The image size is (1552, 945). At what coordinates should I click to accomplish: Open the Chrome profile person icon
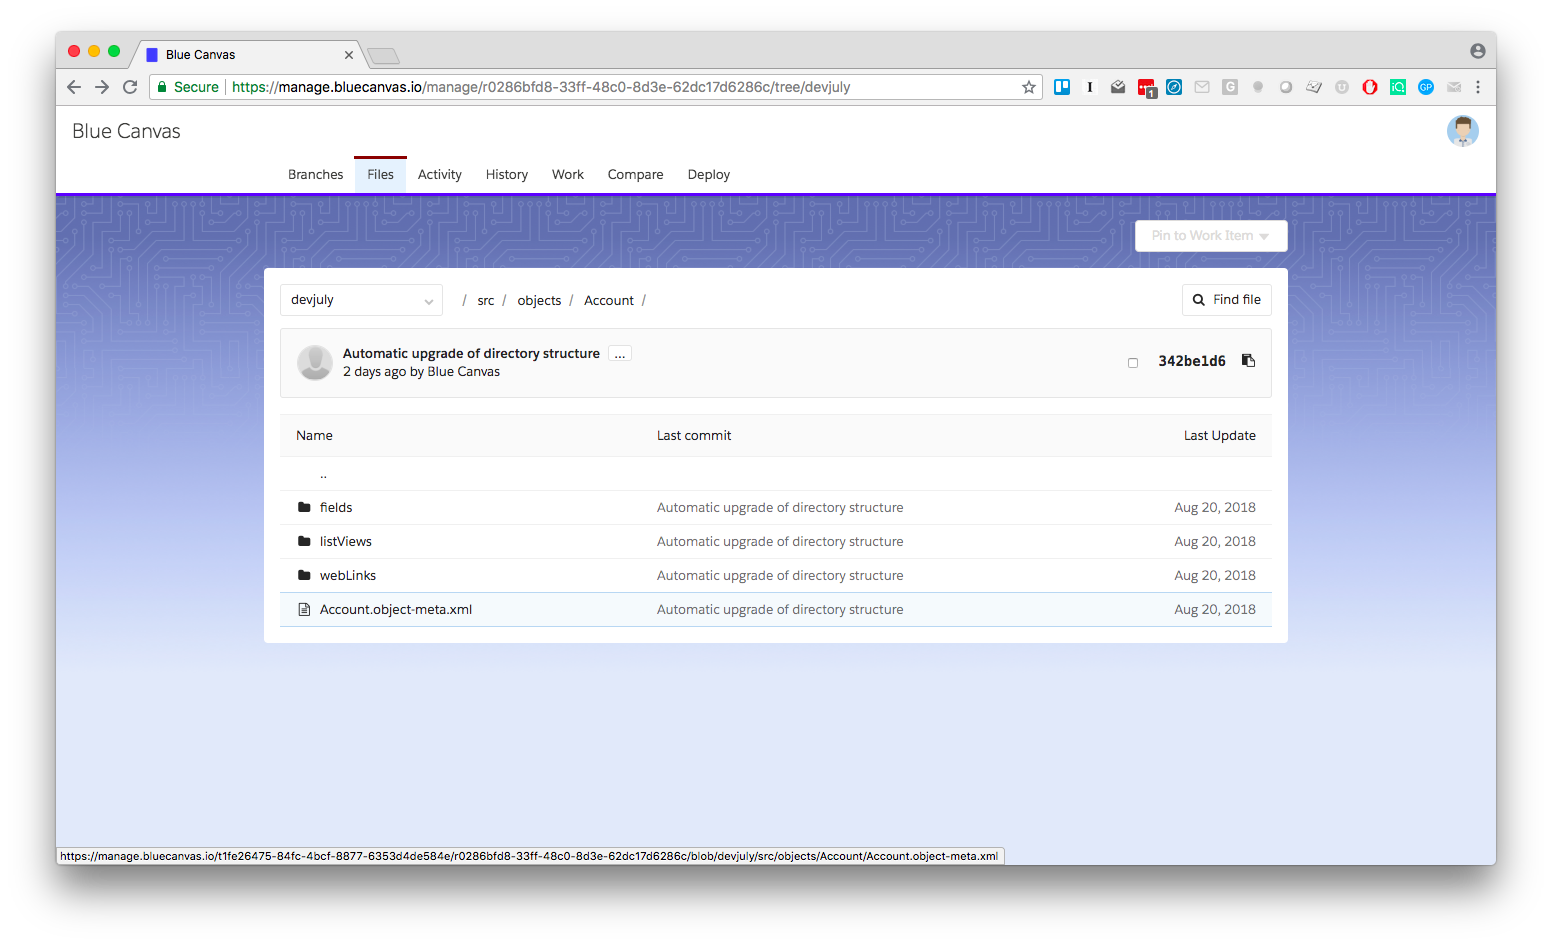click(1478, 51)
